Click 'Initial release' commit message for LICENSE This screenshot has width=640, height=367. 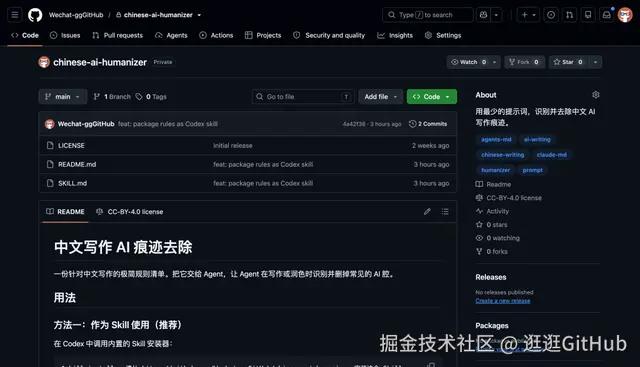(233, 146)
